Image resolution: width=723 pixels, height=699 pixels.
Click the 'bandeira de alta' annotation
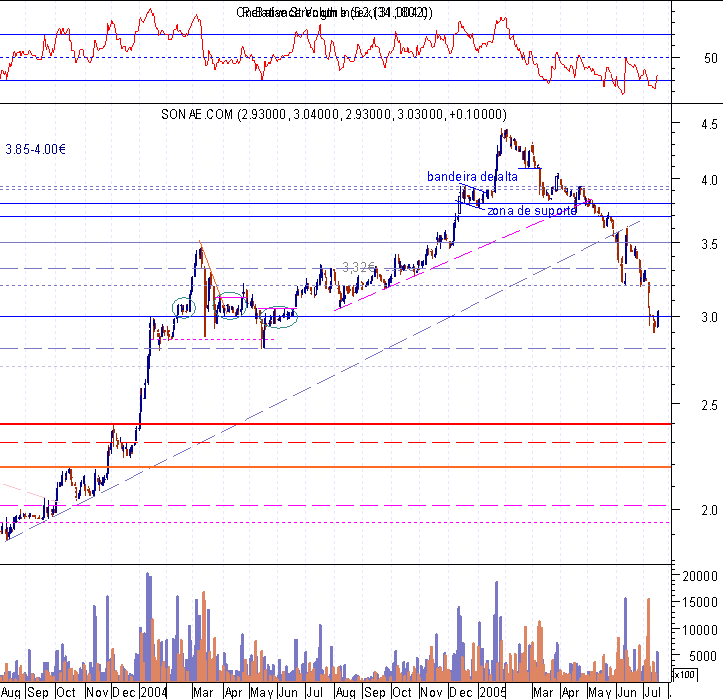pyautogui.click(x=472, y=177)
